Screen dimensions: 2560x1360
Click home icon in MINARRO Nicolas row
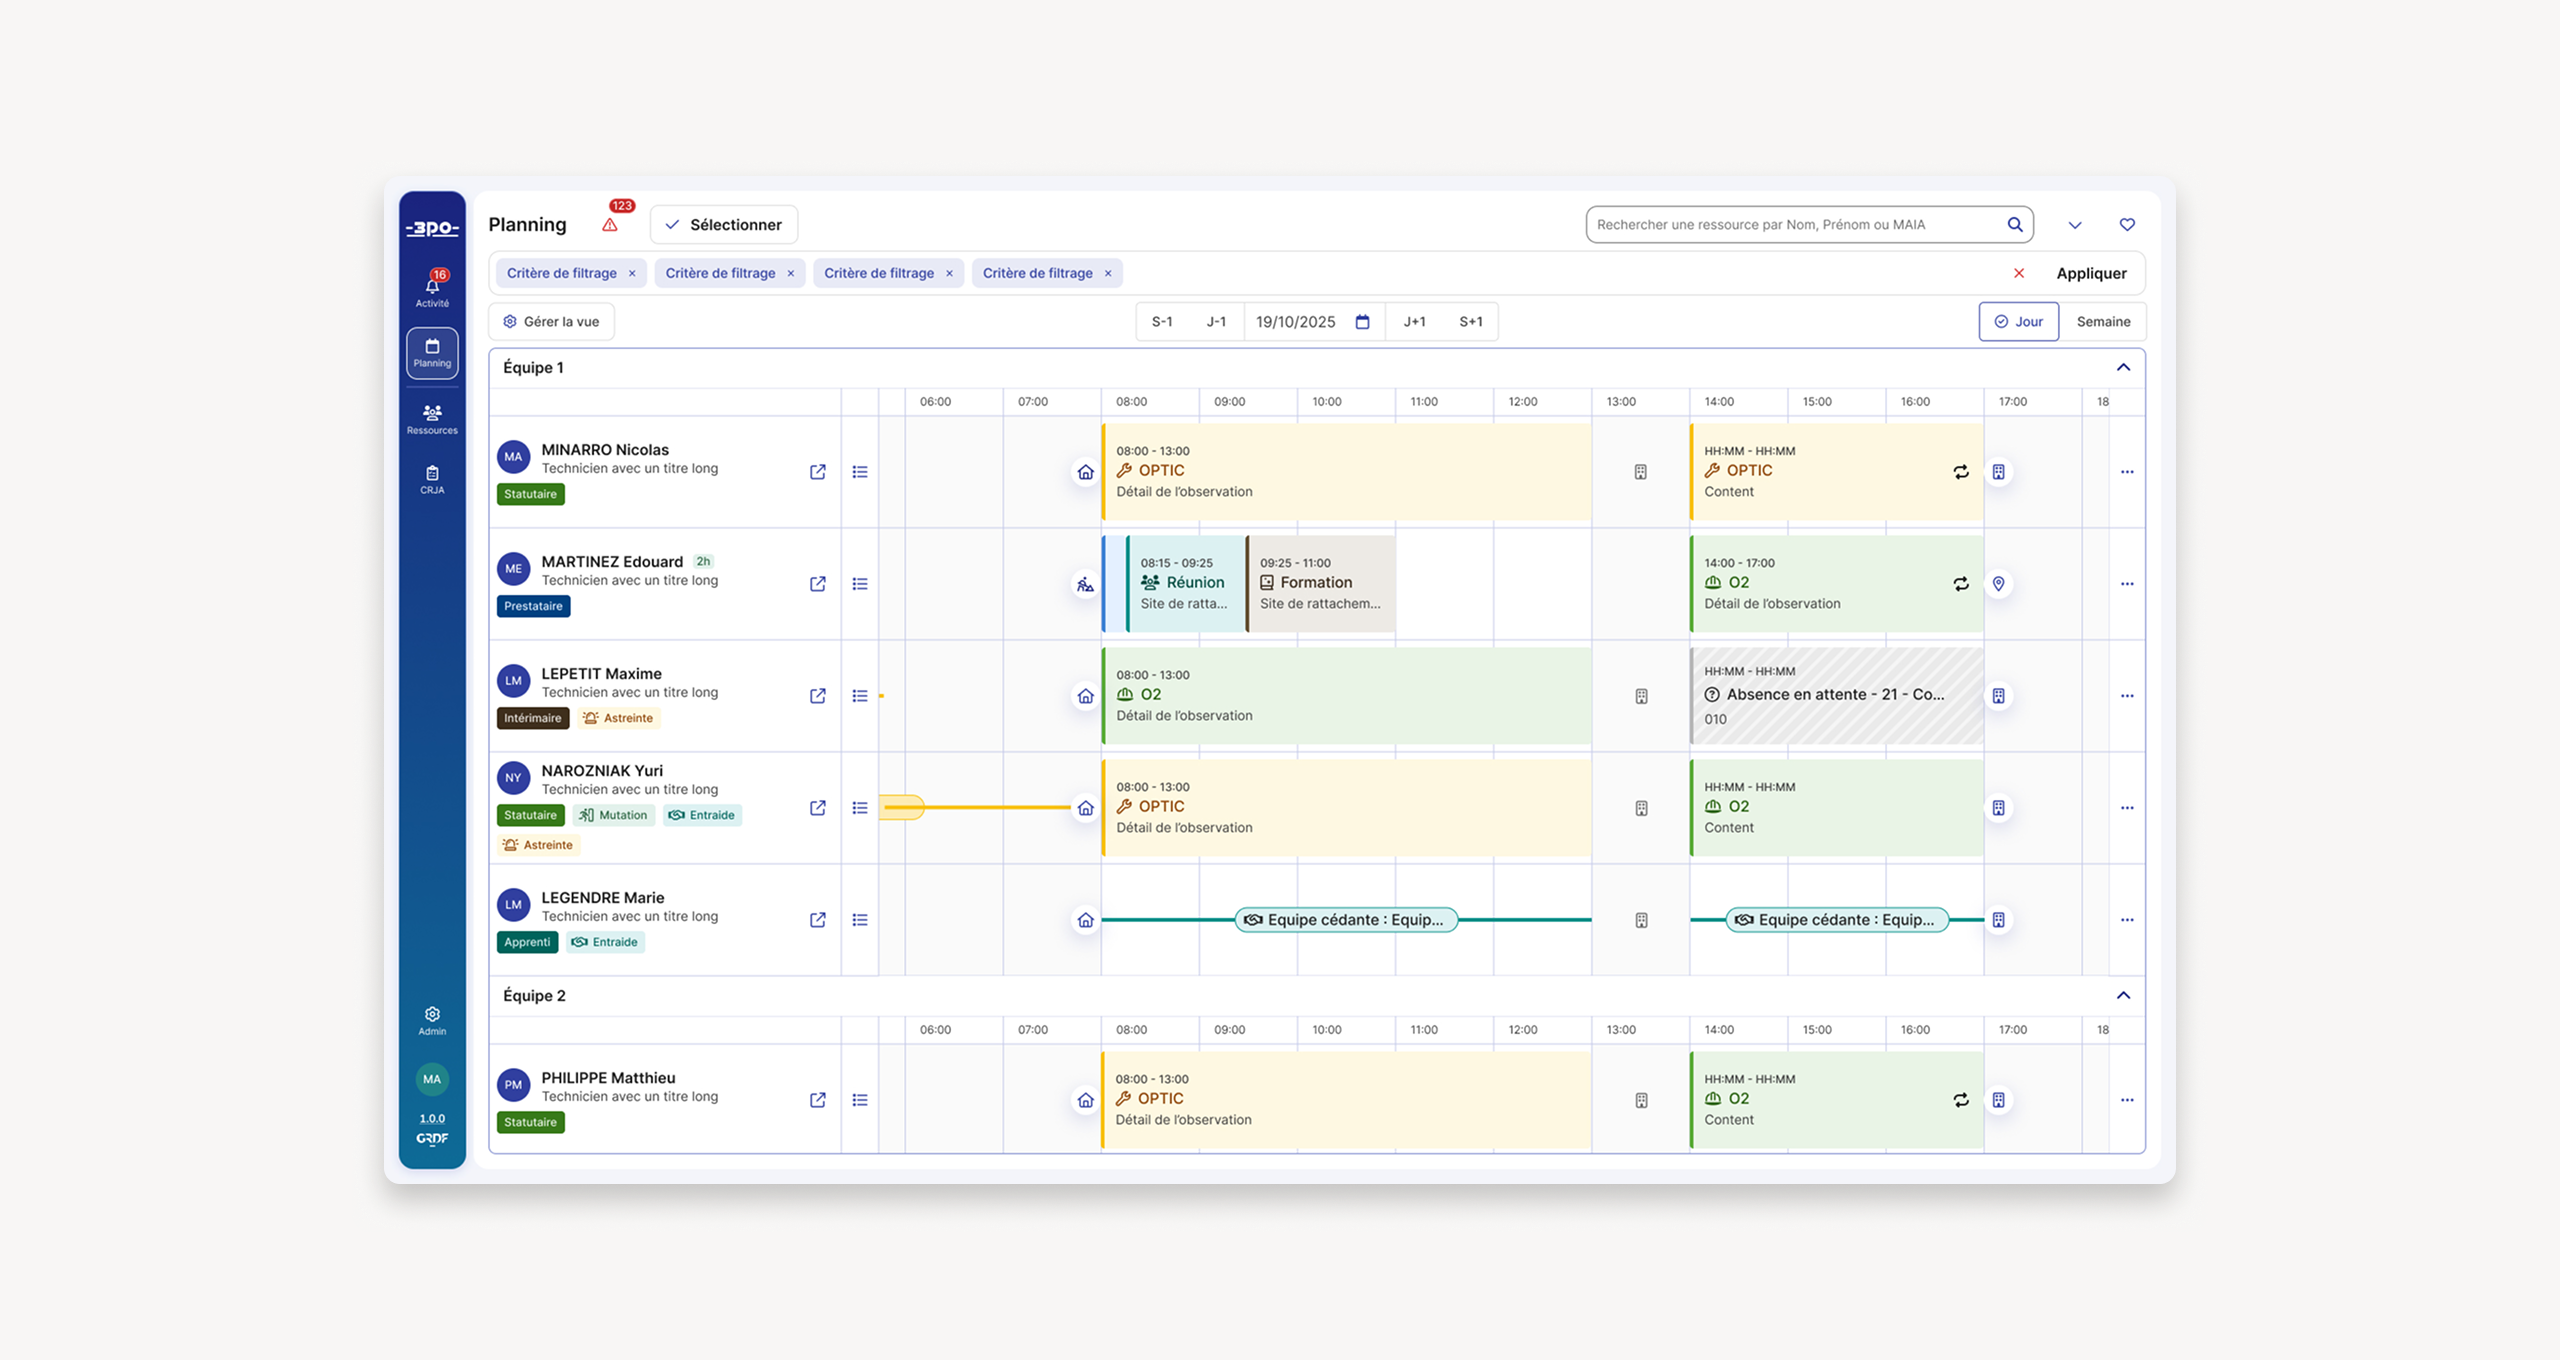click(1085, 472)
